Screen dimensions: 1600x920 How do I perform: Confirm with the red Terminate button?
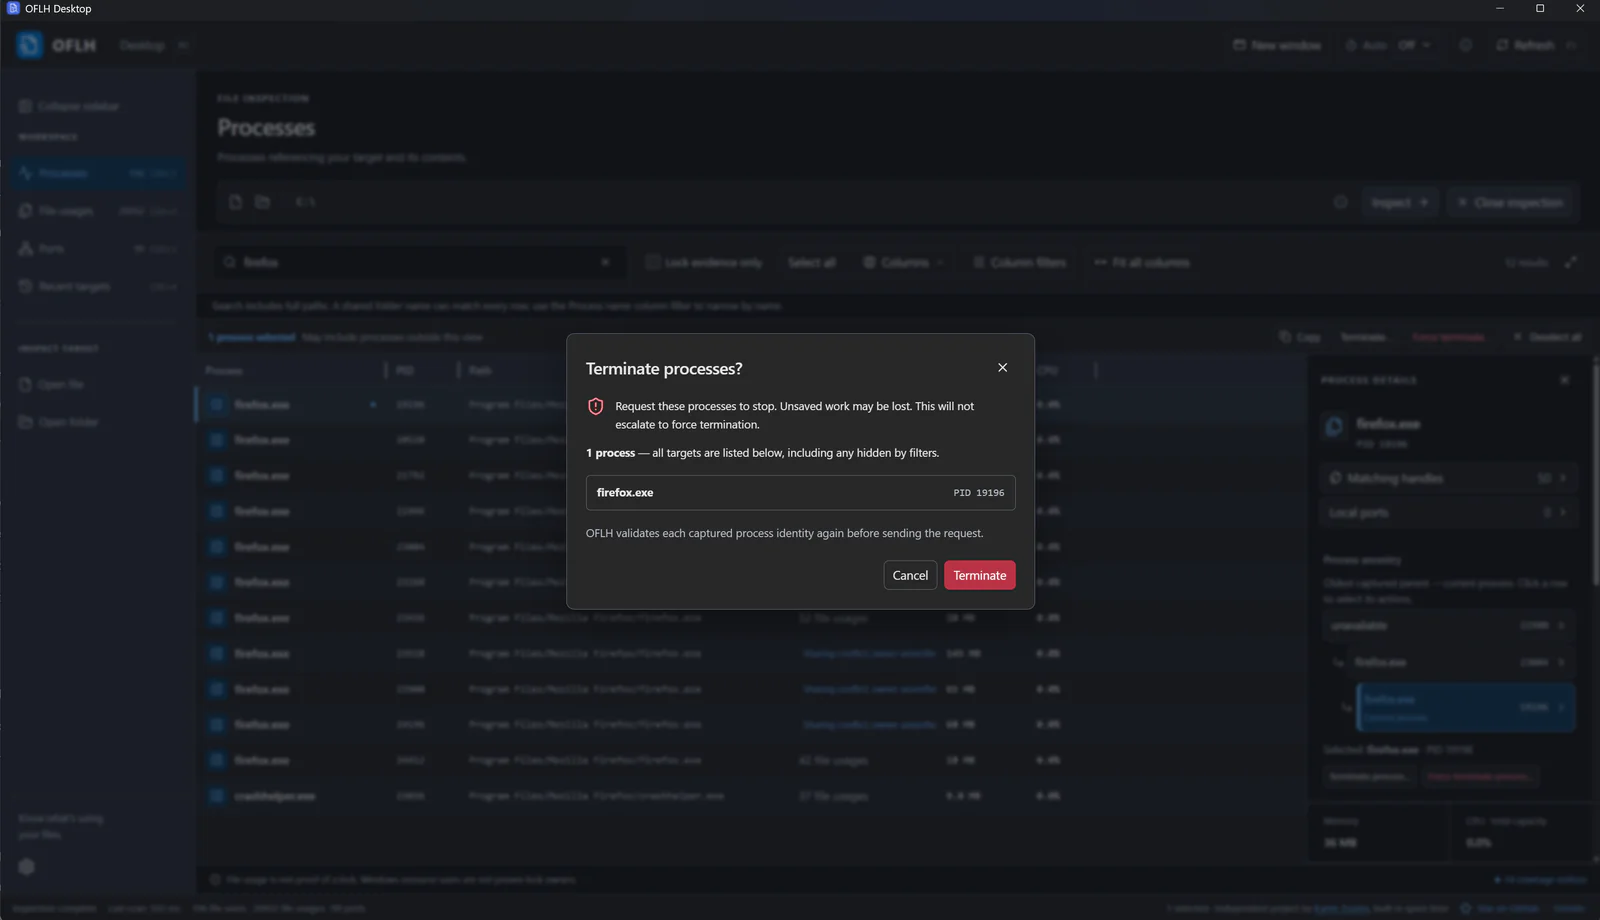979,575
